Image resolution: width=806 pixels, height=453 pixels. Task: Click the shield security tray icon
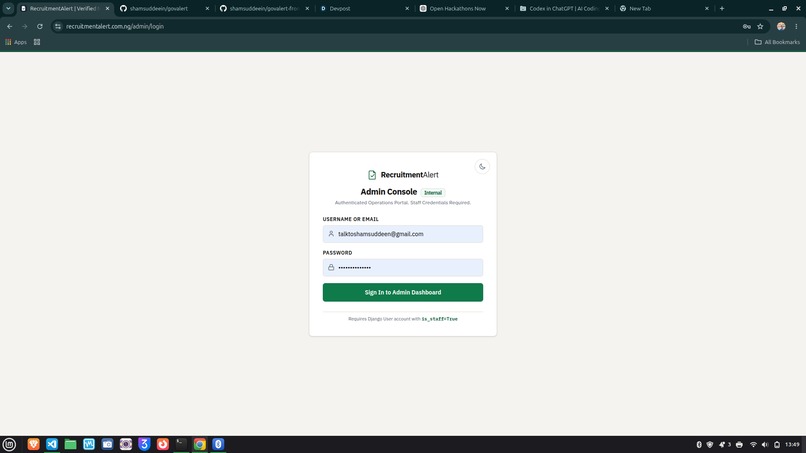[x=710, y=445]
